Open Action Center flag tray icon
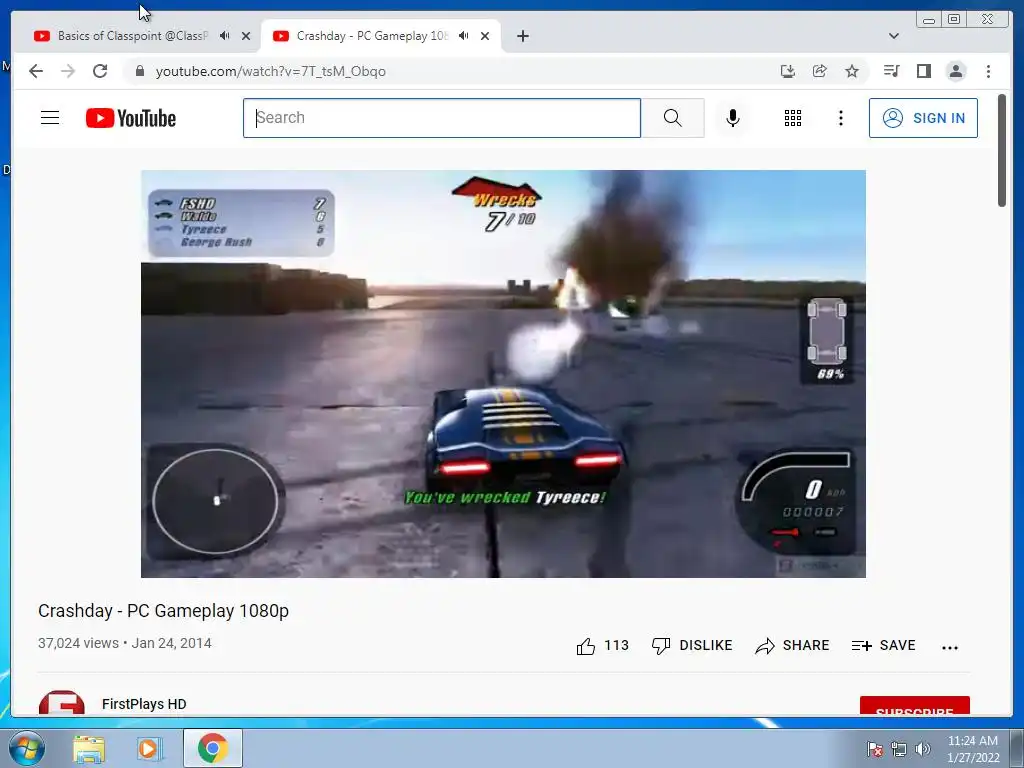1024x768 pixels. [x=874, y=748]
